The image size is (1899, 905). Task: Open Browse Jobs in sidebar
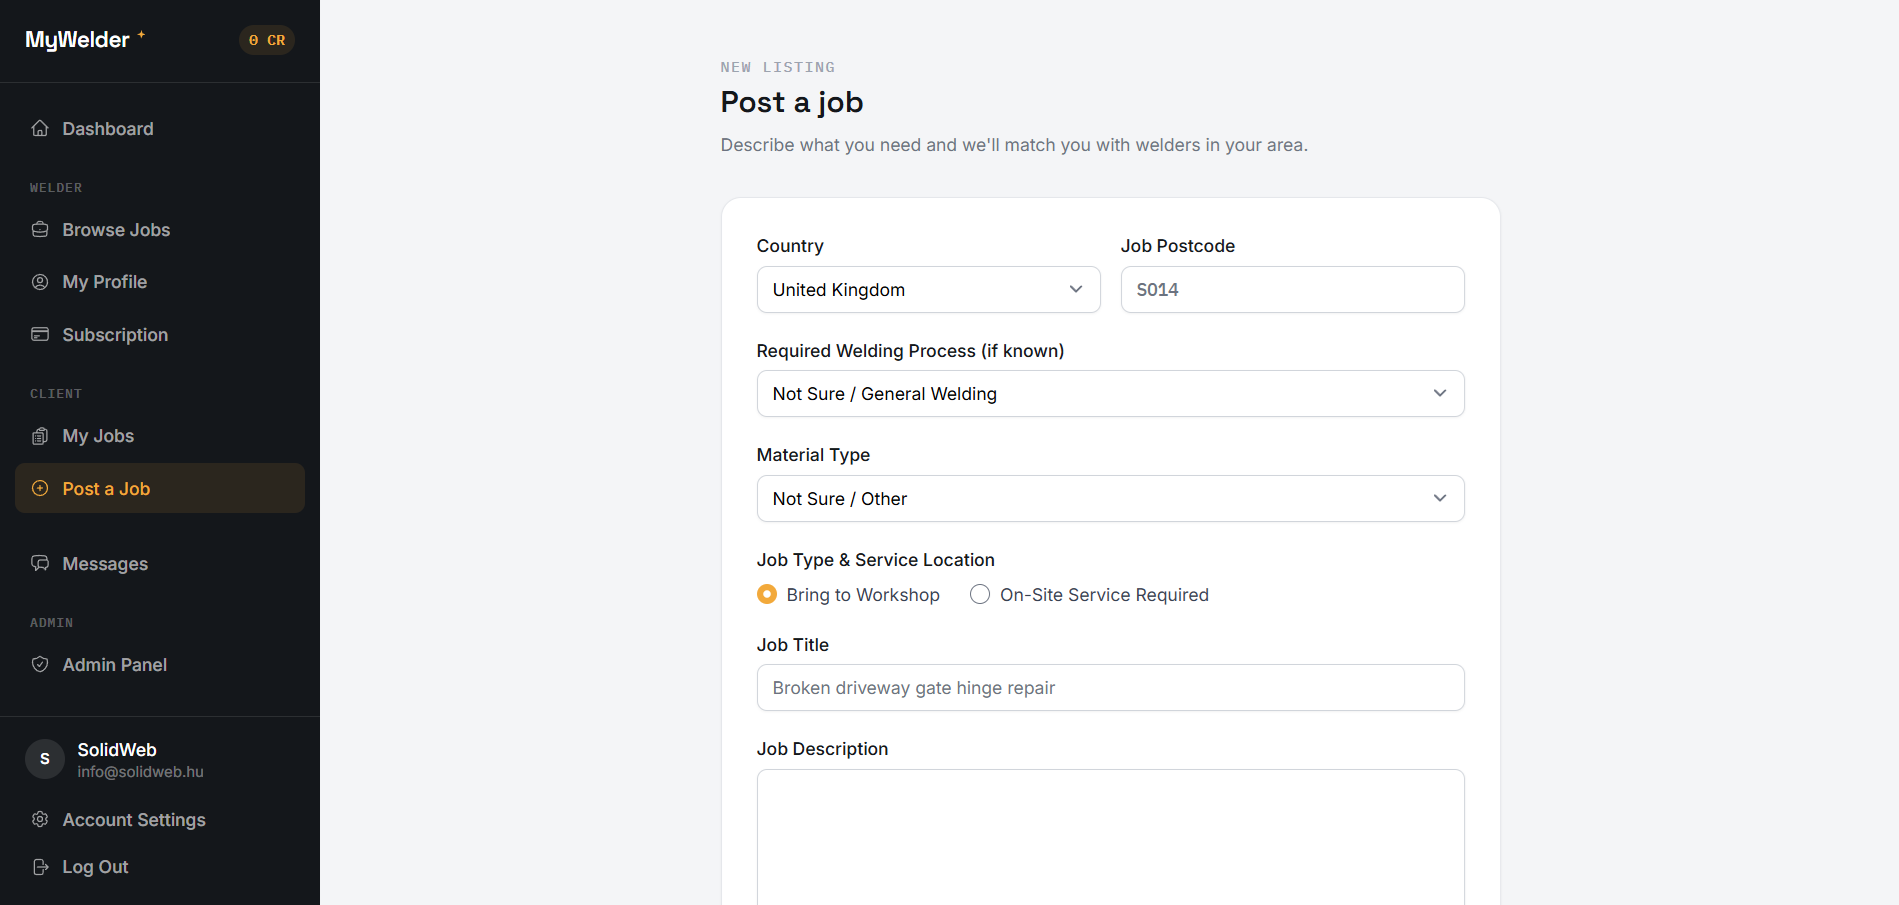(x=160, y=229)
